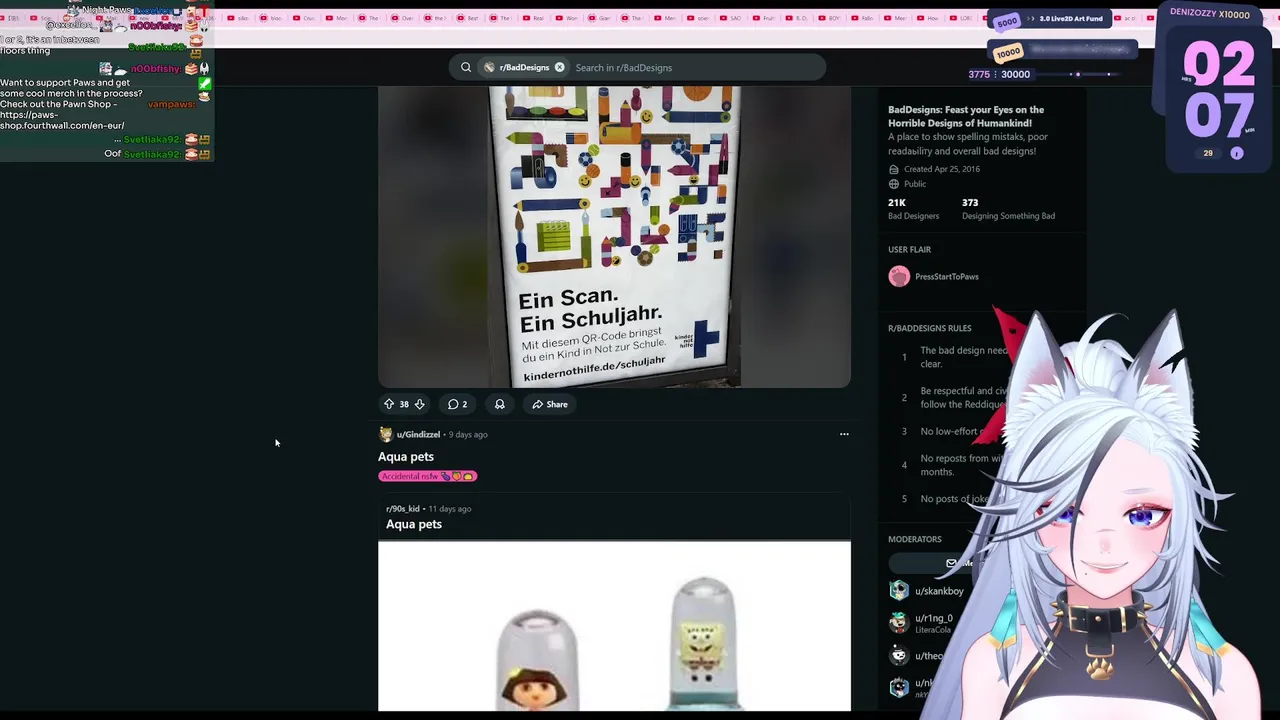Click the timer info icon under 02 07
Viewport: 1280px width, 720px height.
coord(1237,153)
